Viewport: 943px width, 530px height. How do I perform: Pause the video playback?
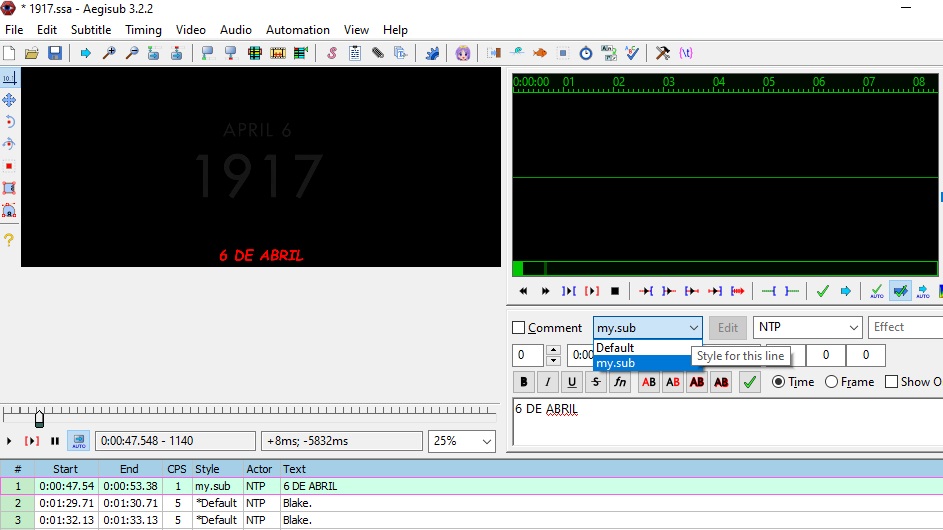55,441
